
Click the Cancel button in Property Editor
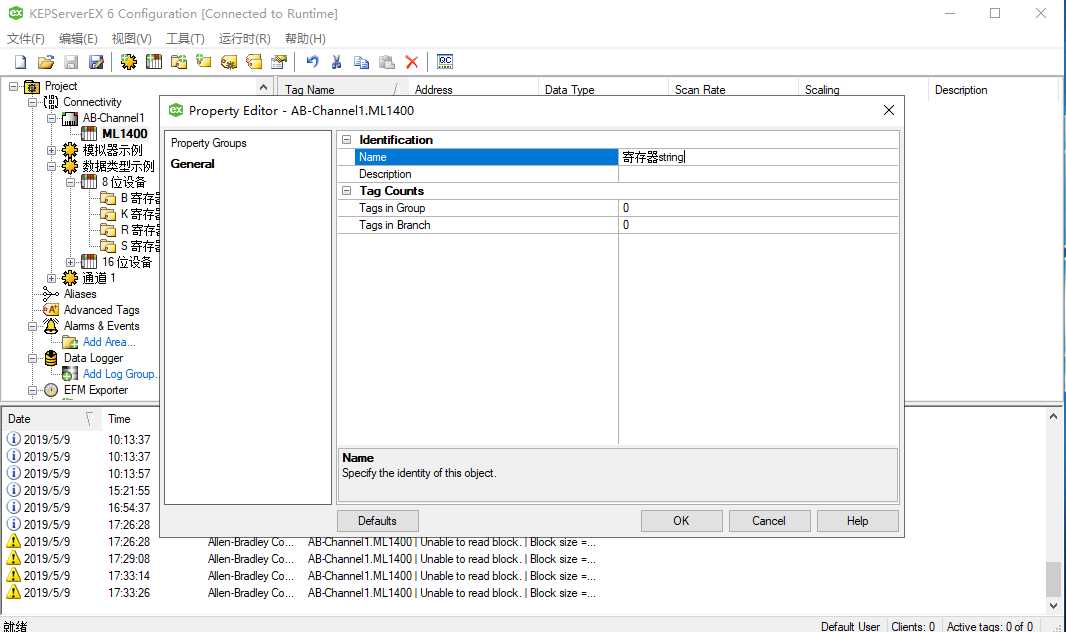pyautogui.click(x=769, y=521)
